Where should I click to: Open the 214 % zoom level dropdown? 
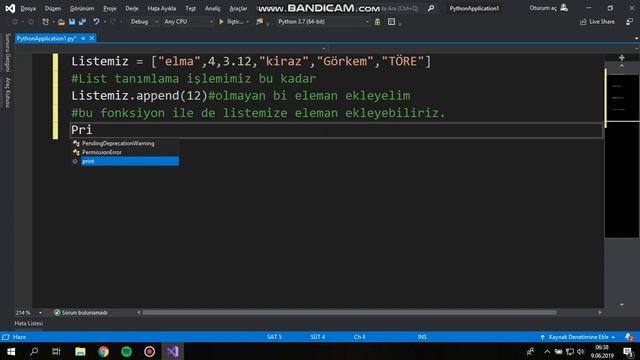tap(29, 313)
